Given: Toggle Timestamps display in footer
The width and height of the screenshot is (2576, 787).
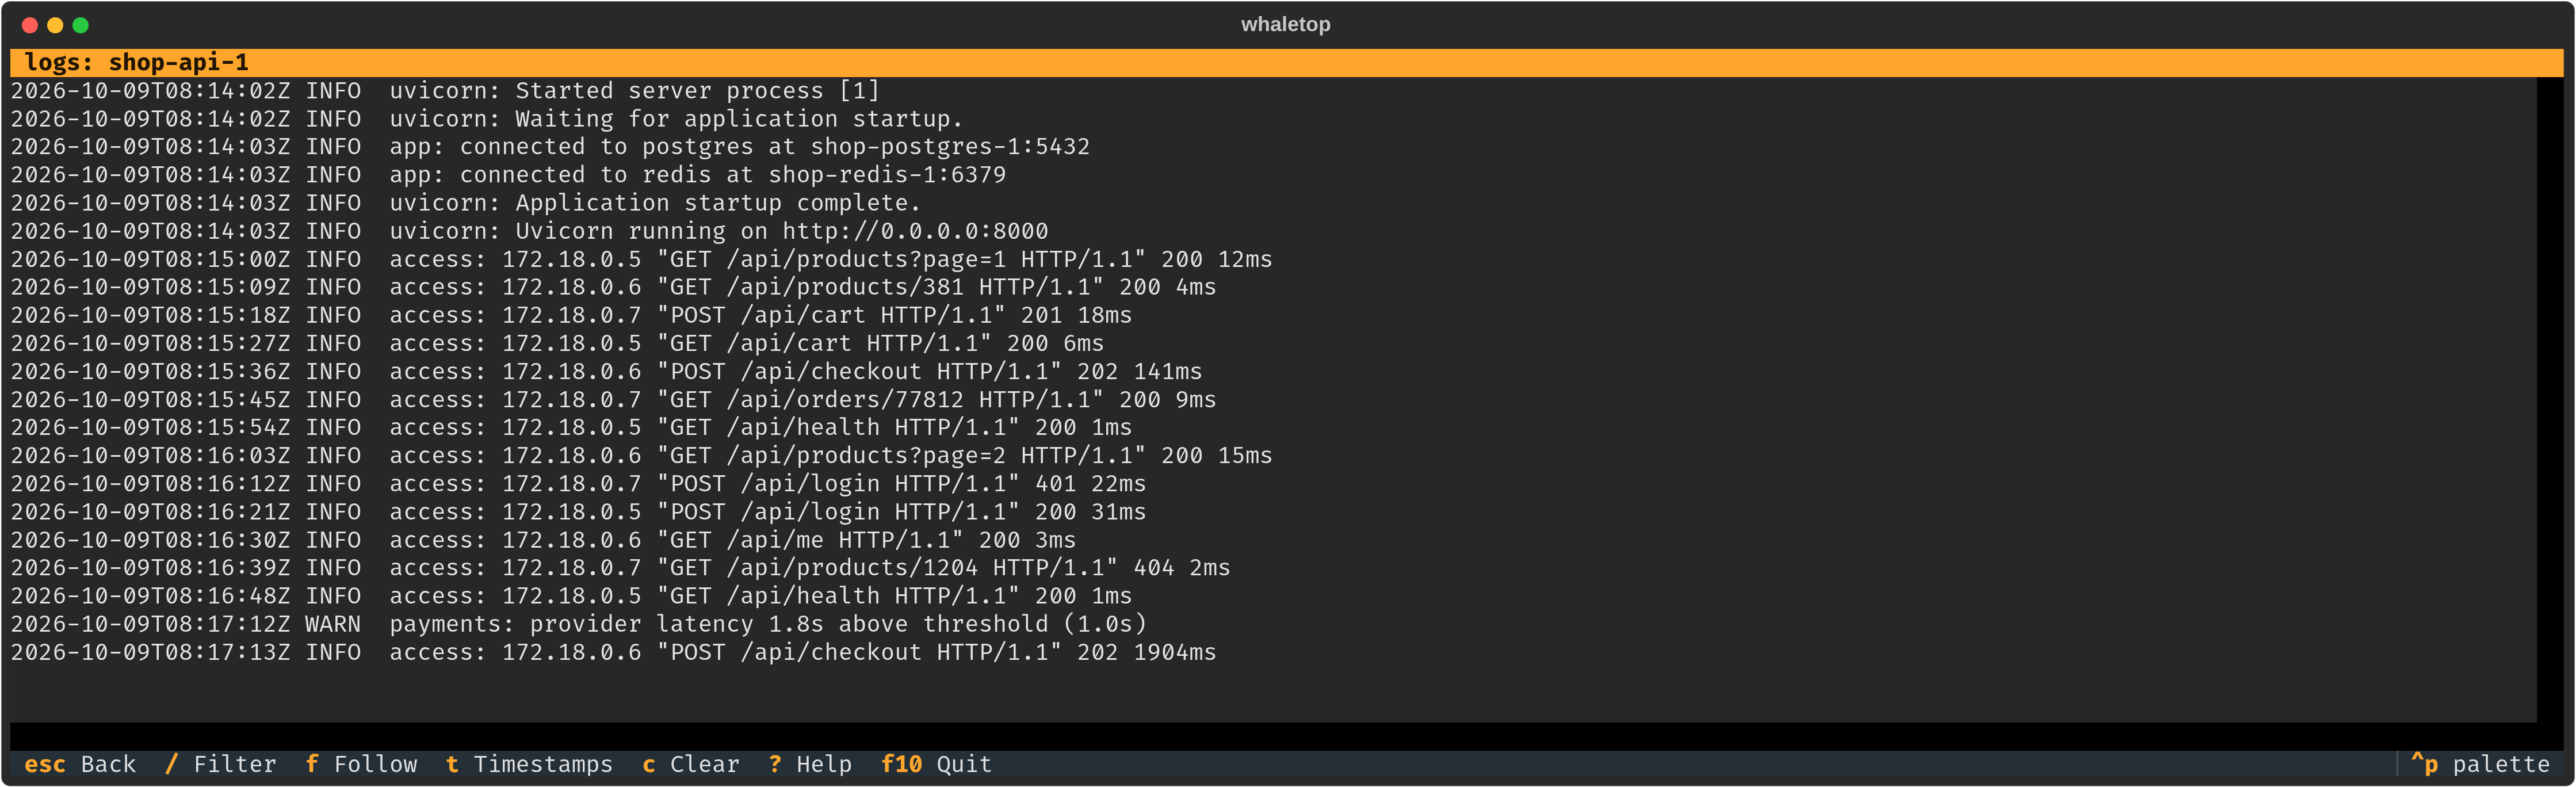Looking at the screenshot, I should [x=529, y=764].
